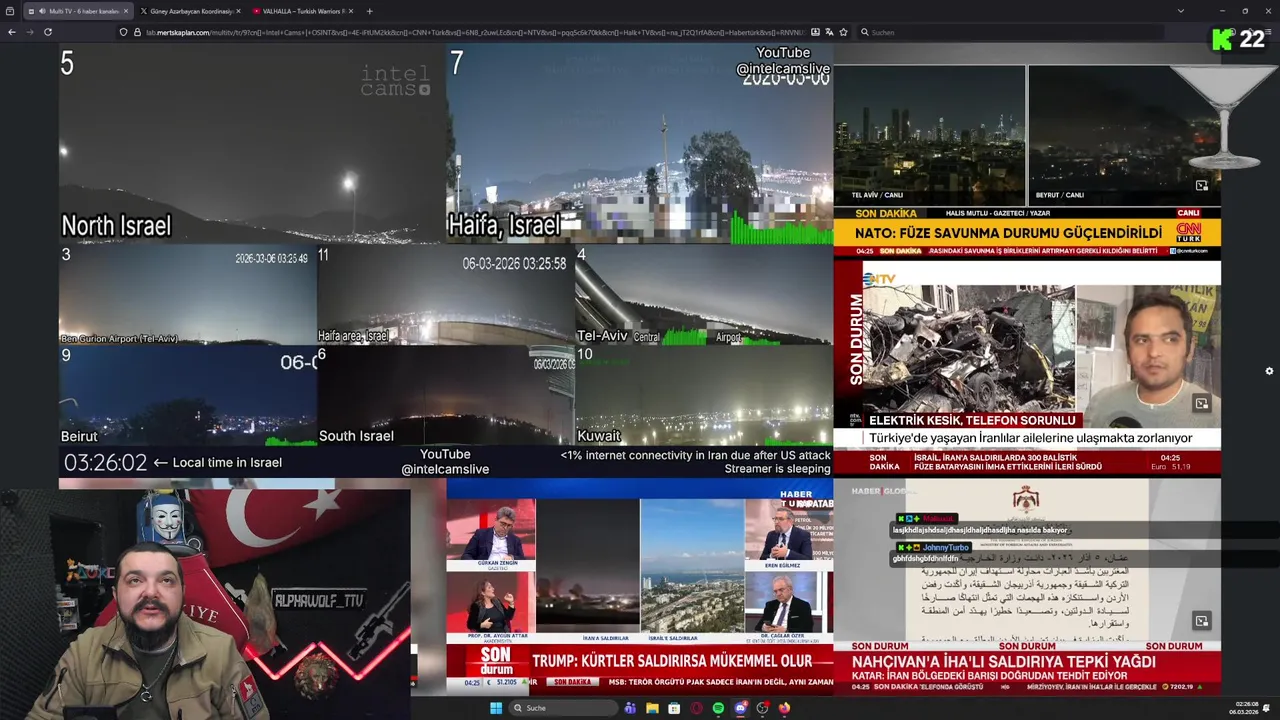
Task: Open Opera browser from the taskbar
Action: (x=696, y=708)
